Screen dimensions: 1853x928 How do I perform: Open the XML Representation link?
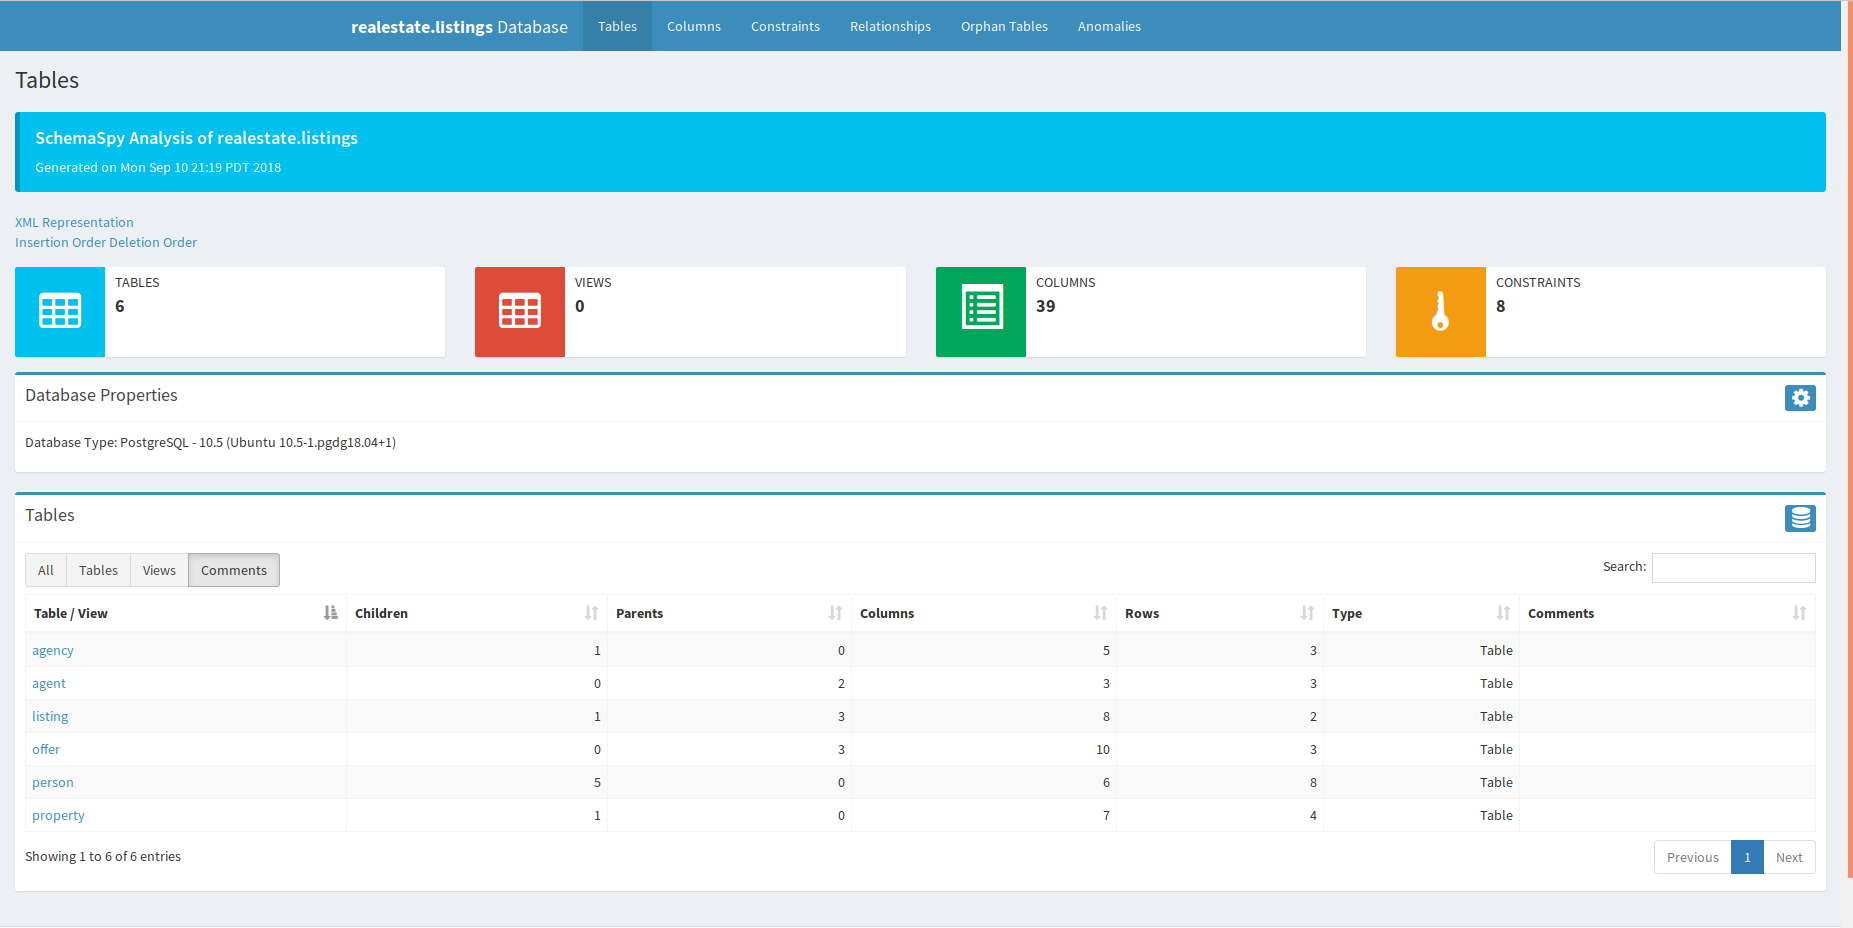pos(74,222)
